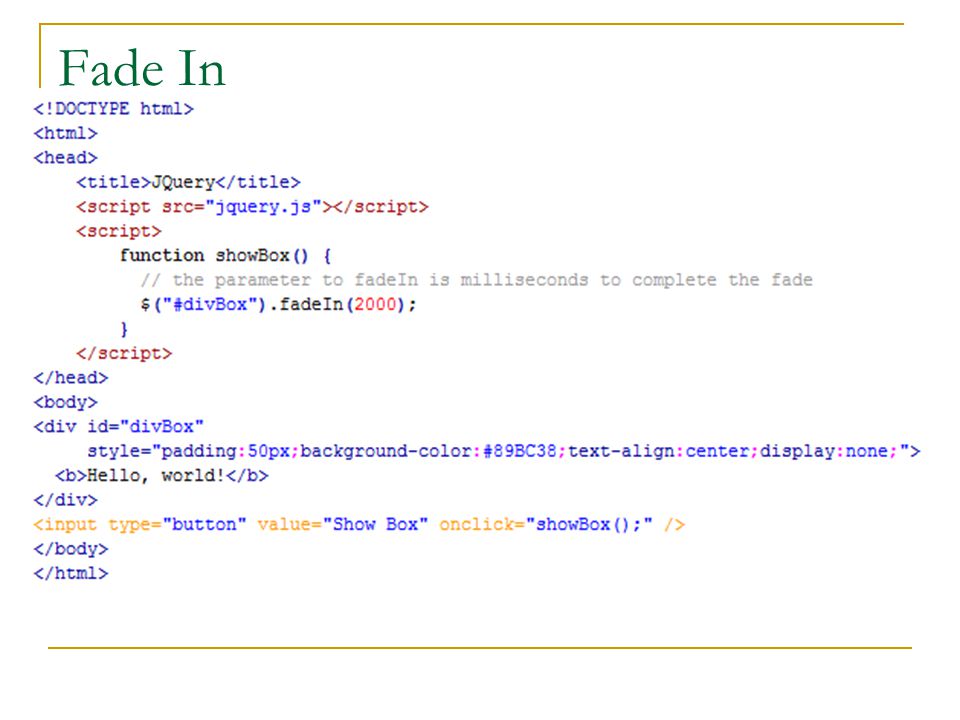The height and width of the screenshot is (720, 960).
Task: Click the closing '</script>' tag line
Action: [x=124, y=354]
